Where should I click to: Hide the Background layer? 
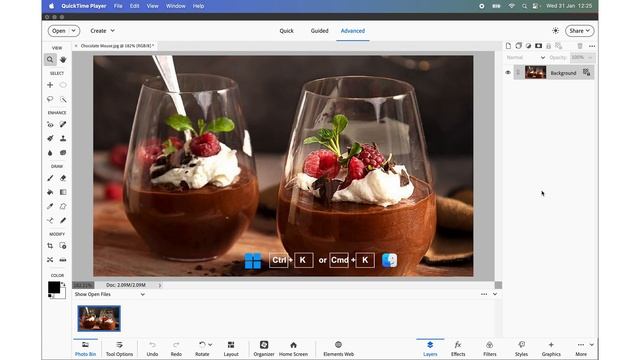click(x=508, y=73)
